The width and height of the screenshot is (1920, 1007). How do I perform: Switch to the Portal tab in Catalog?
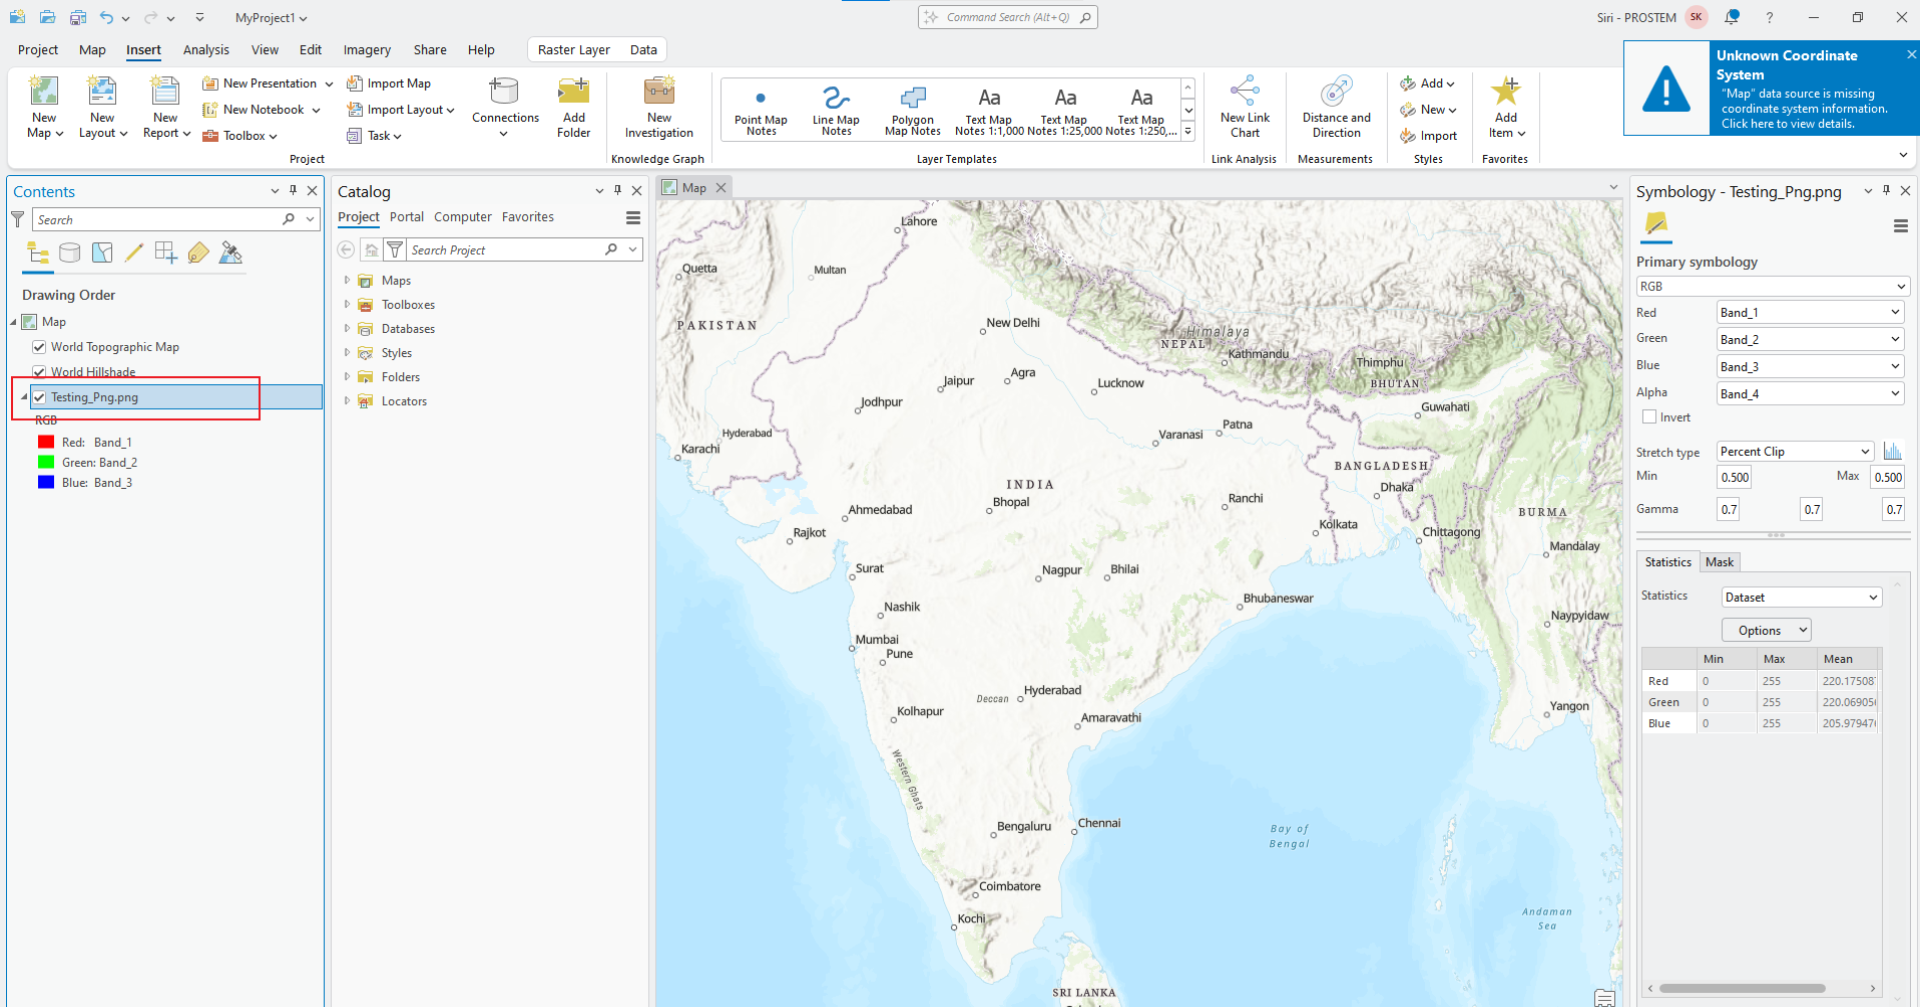[x=407, y=217]
